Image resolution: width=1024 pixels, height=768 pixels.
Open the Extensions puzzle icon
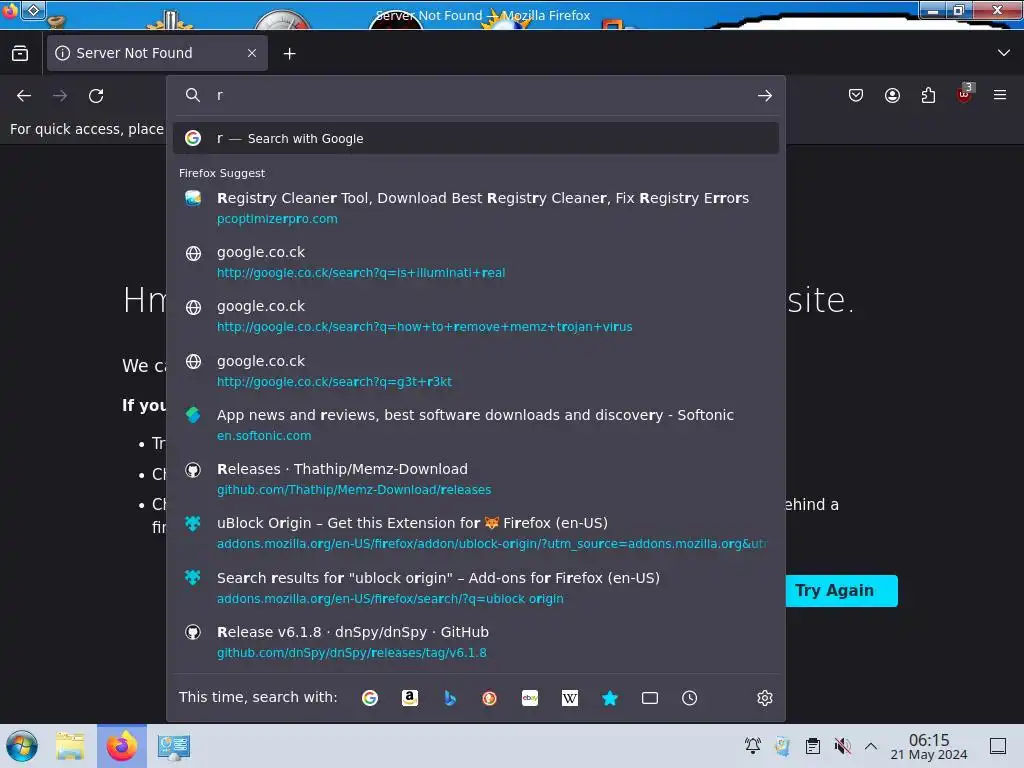(928, 95)
